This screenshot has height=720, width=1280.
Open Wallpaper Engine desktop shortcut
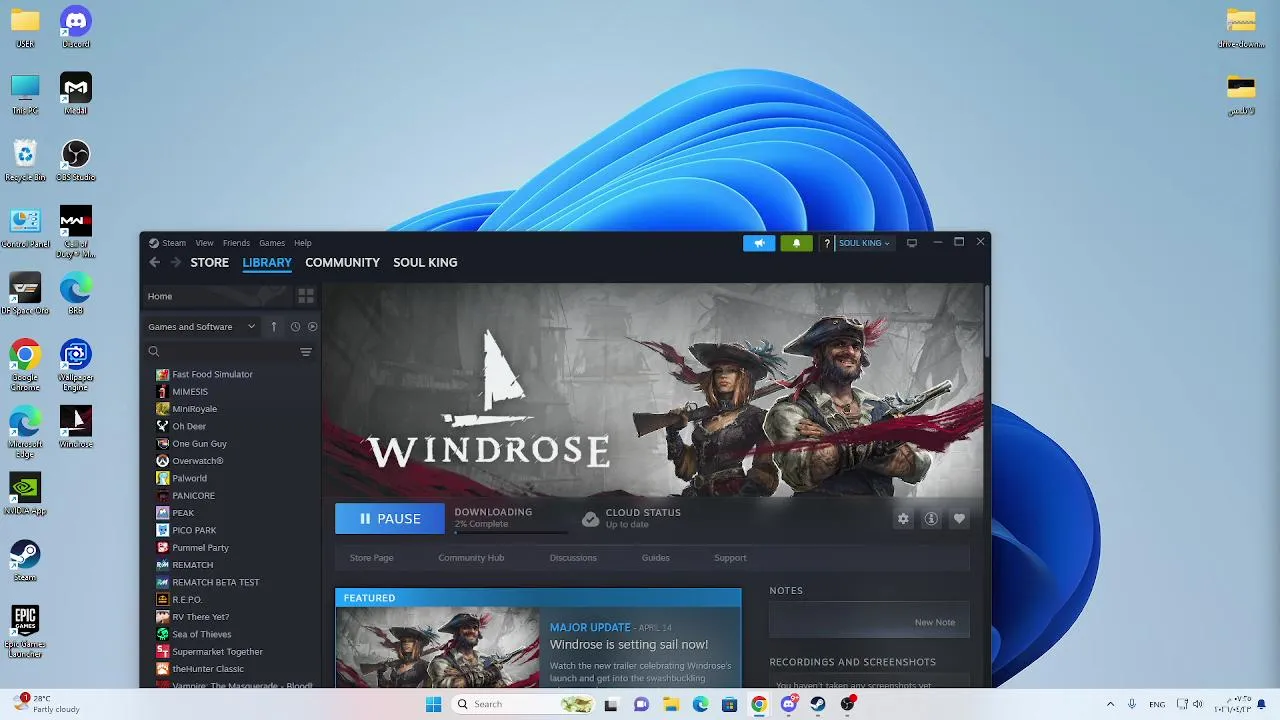click(x=76, y=365)
